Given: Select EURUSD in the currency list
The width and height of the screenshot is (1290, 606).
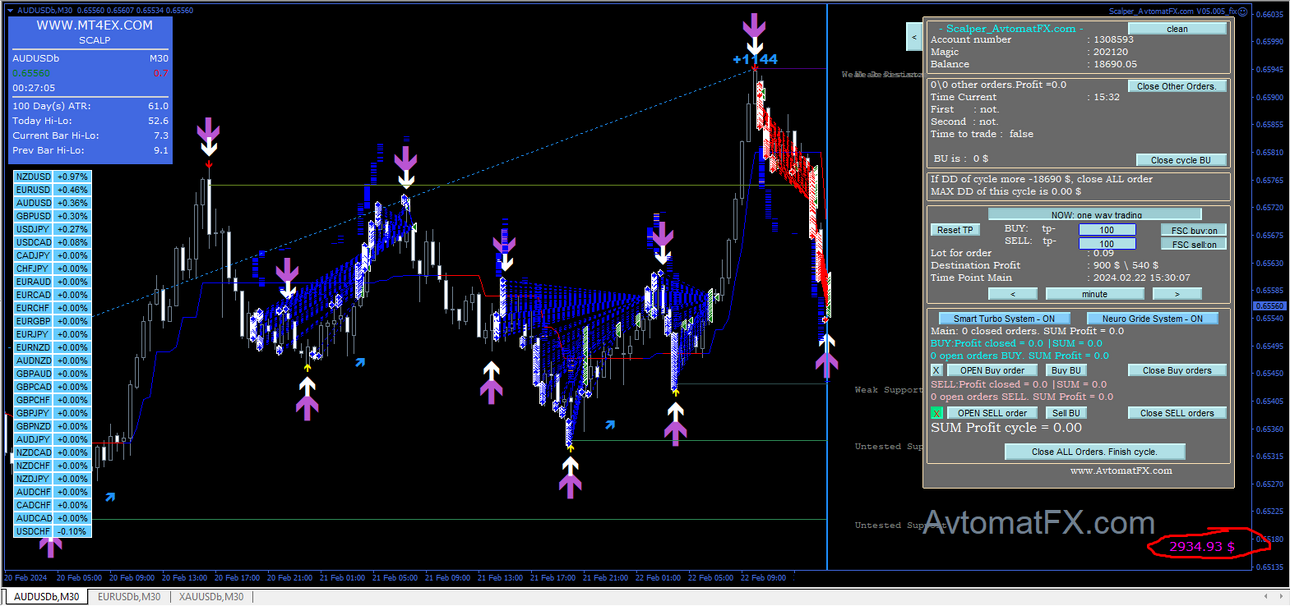Looking at the screenshot, I should (33, 189).
